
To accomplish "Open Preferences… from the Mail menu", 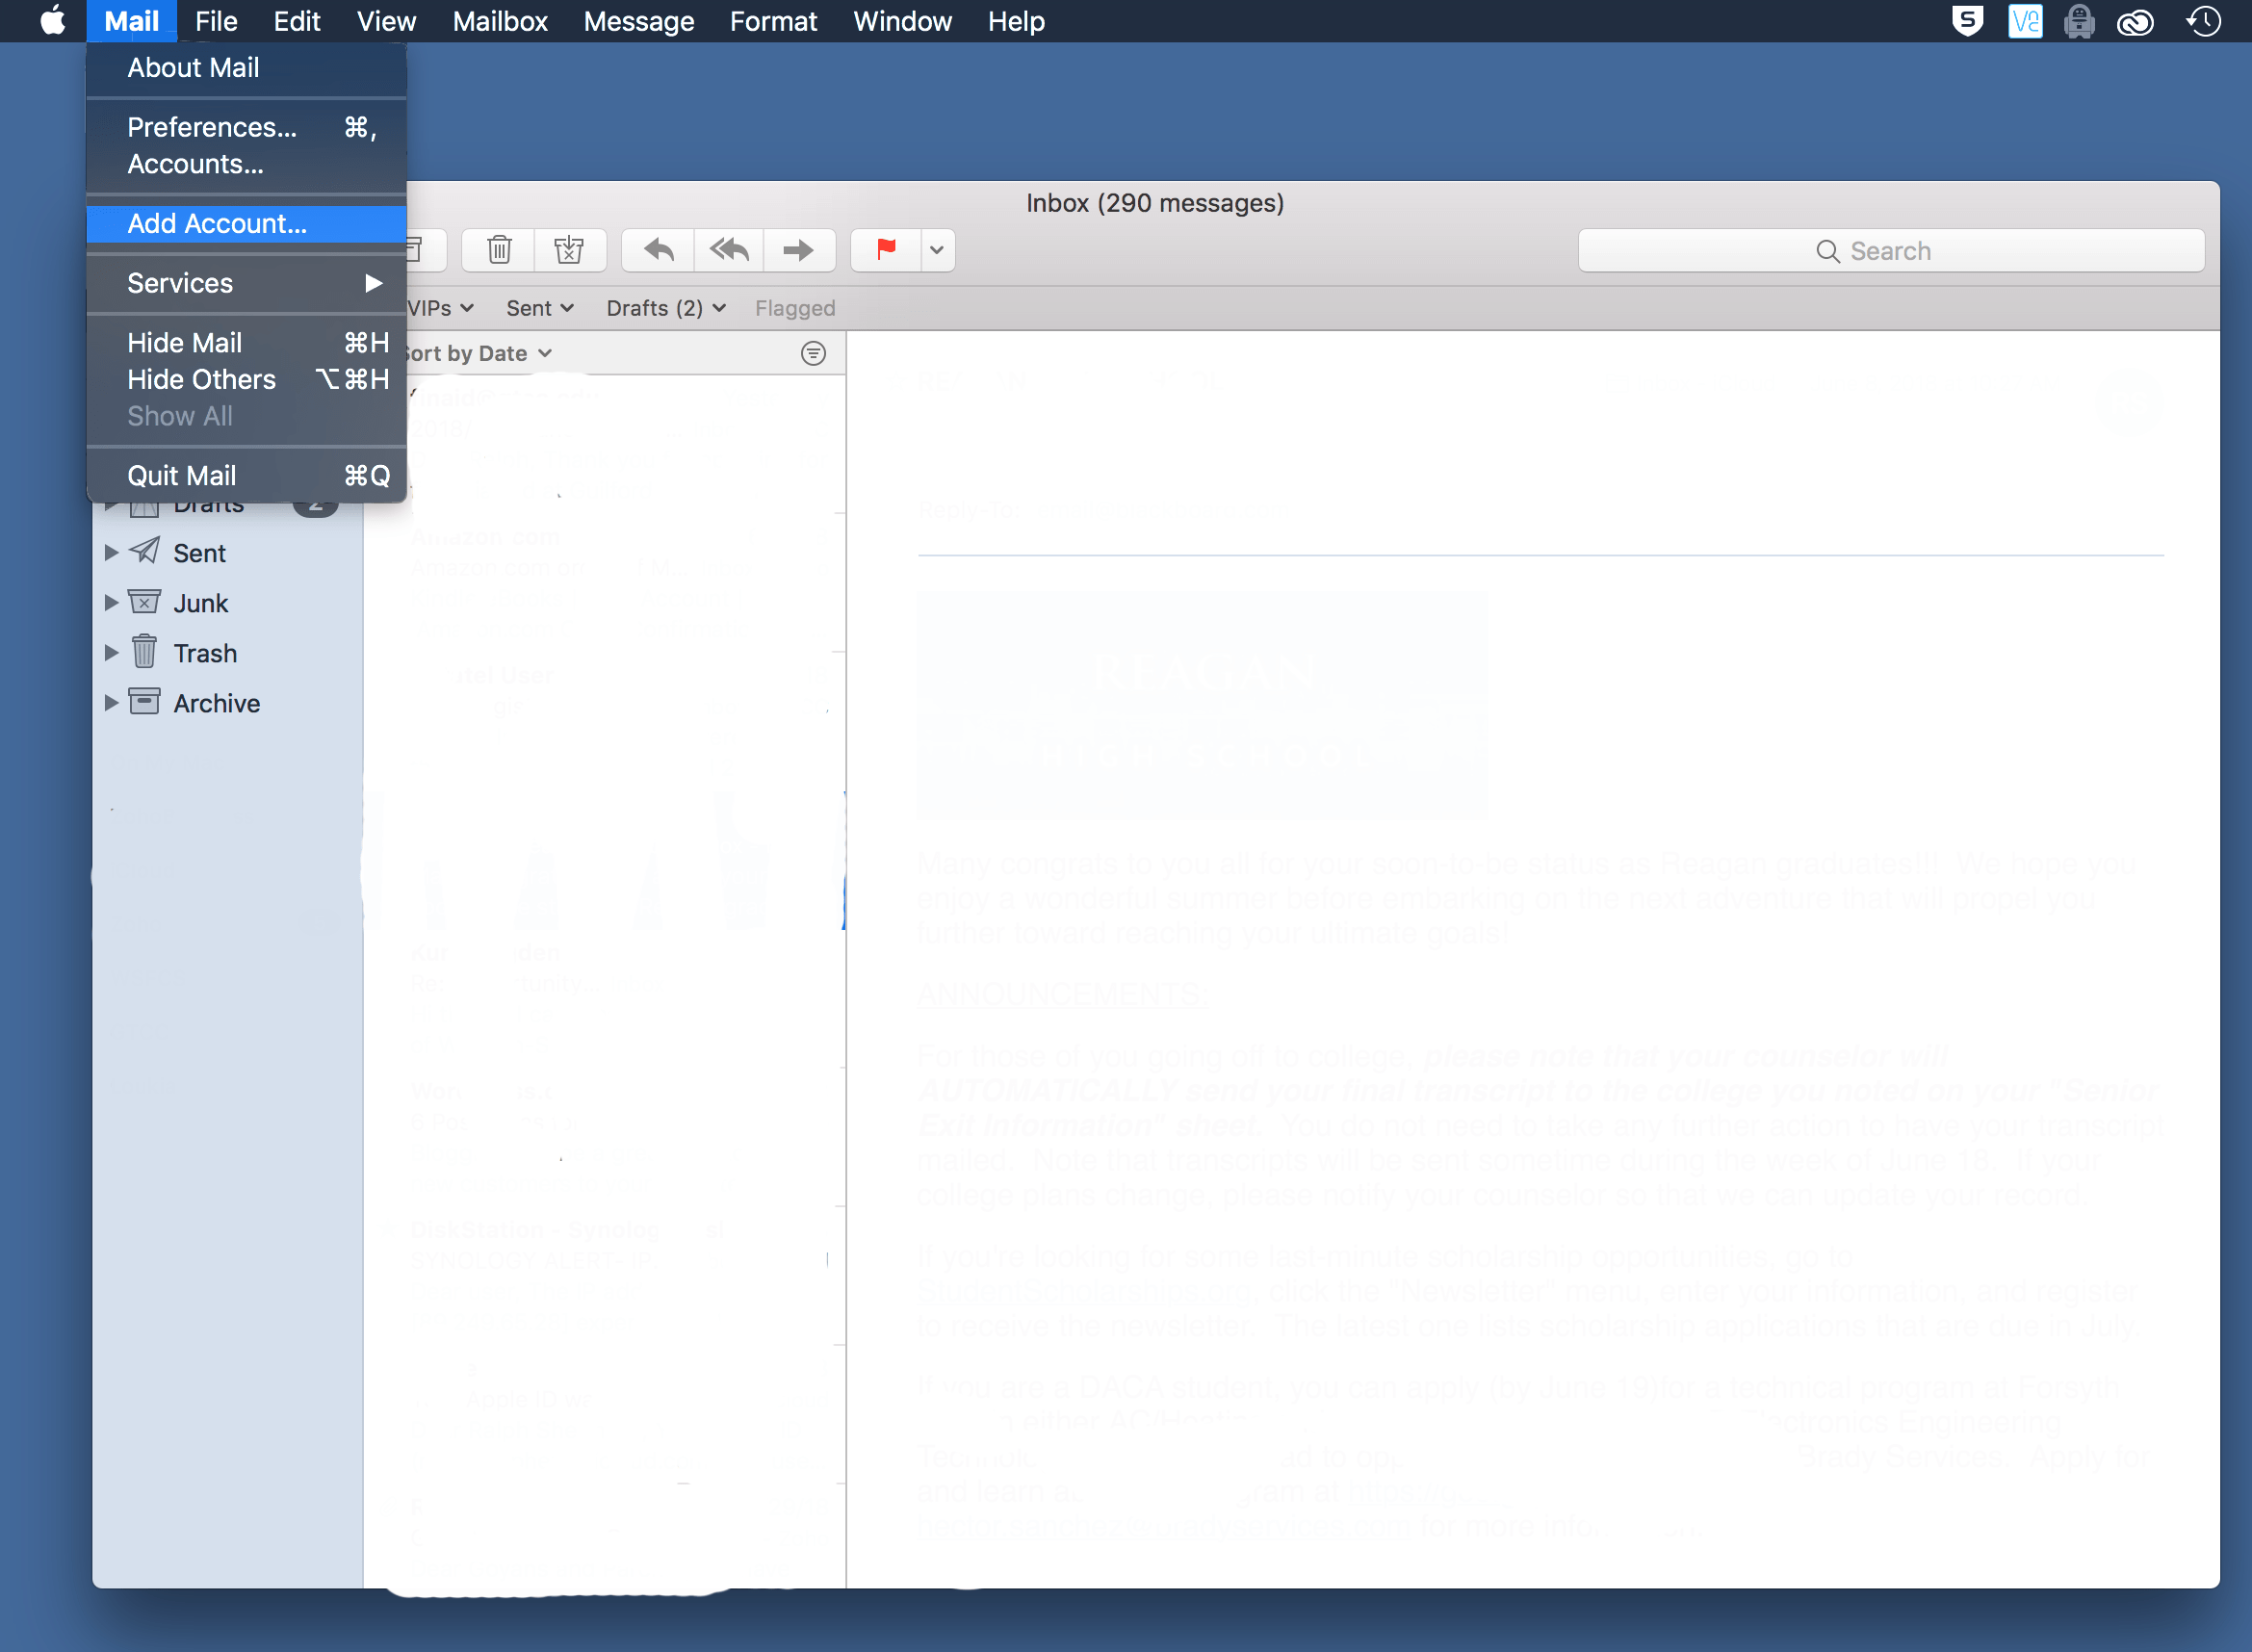I will coord(247,127).
